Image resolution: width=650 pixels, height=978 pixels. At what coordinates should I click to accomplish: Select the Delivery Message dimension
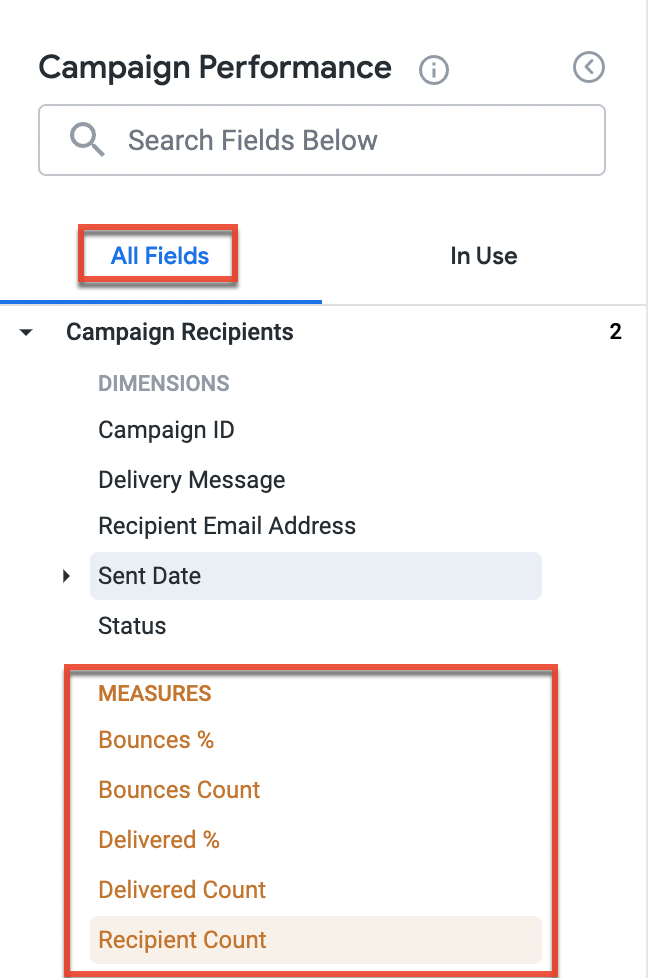191,480
